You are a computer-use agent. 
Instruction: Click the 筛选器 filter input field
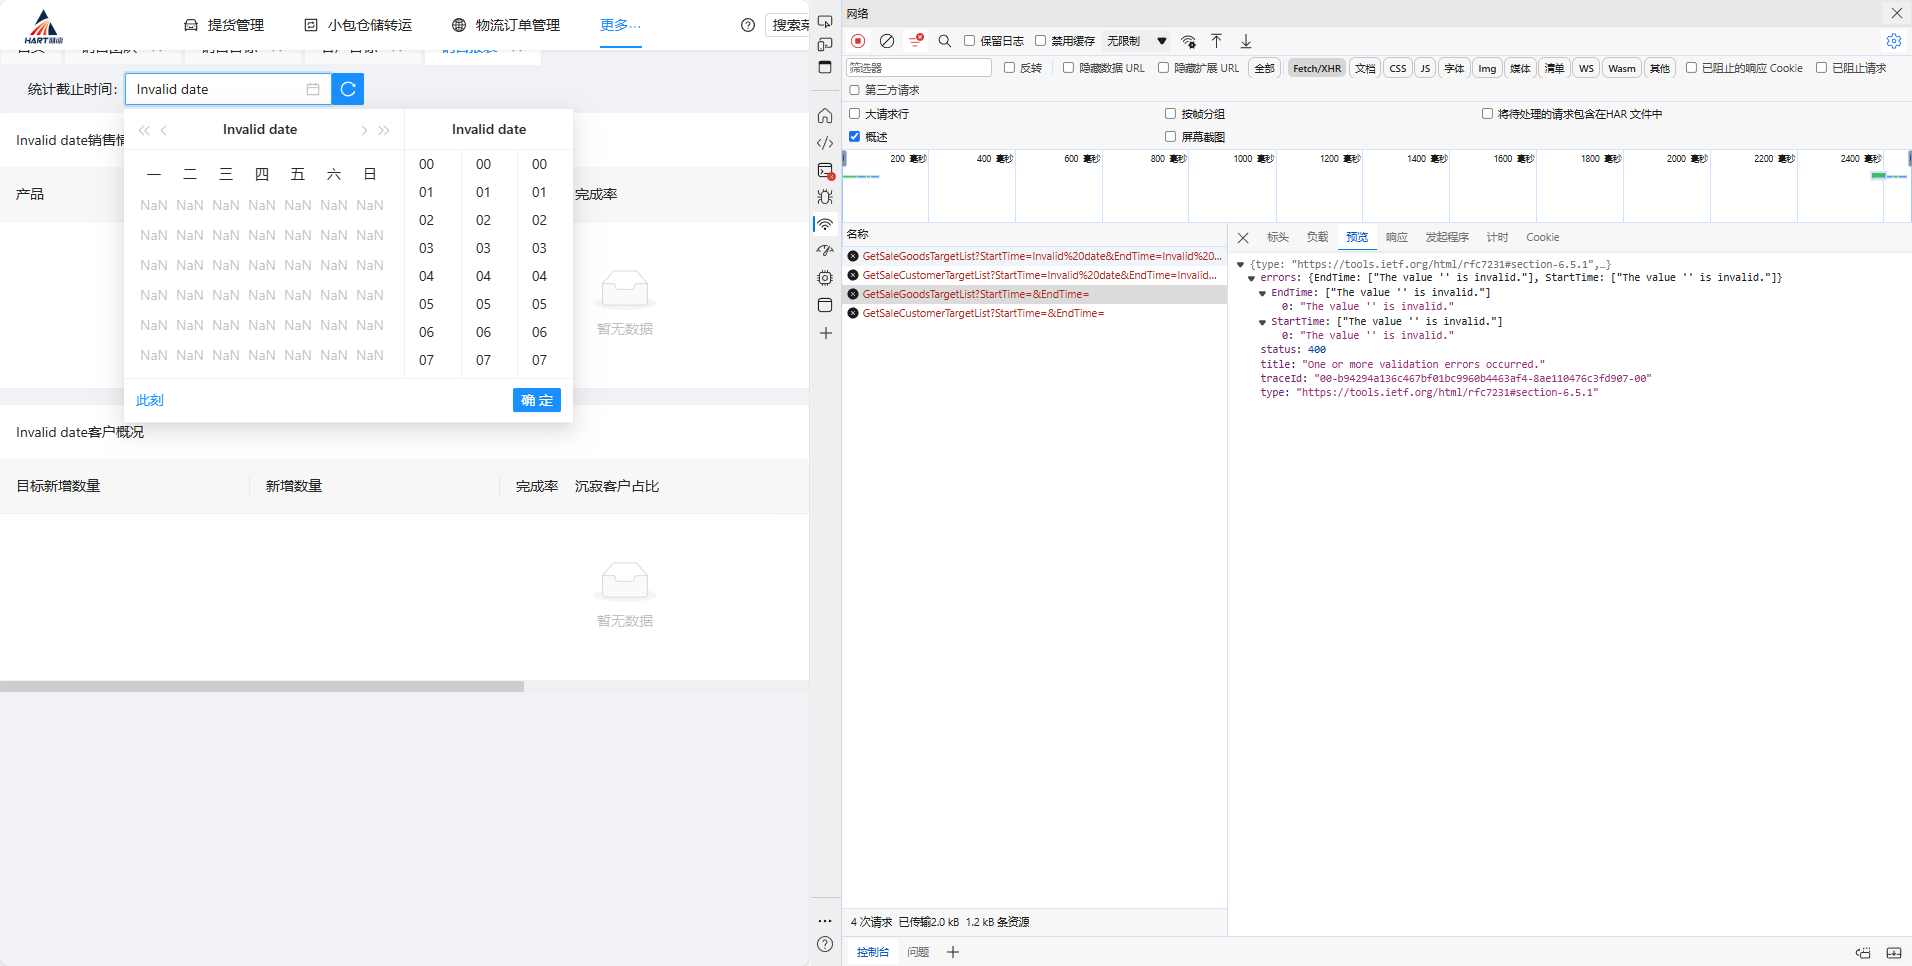tap(918, 68)
